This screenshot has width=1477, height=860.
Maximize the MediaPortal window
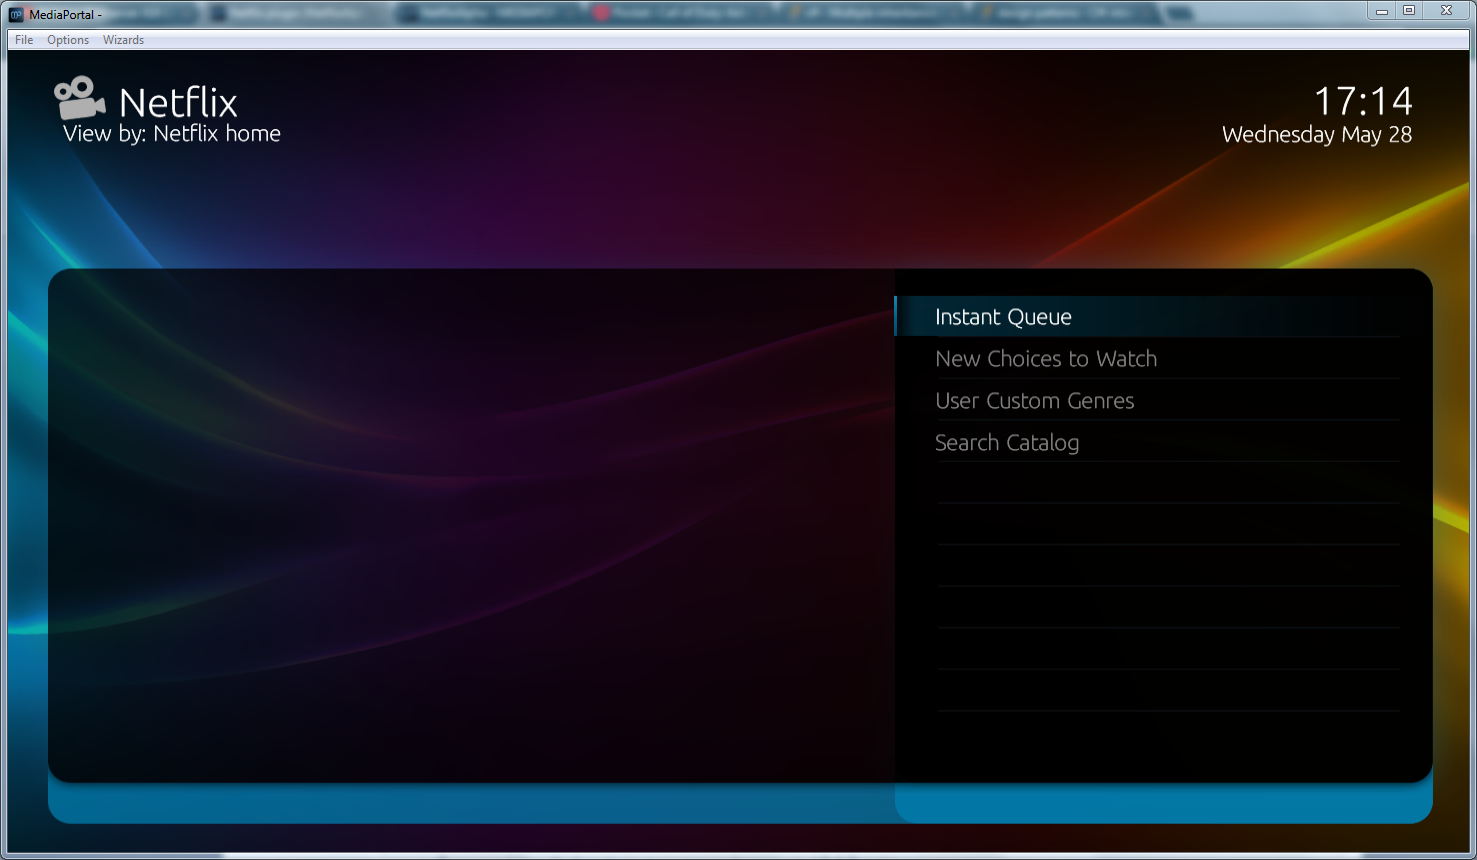click(1409, 11)
